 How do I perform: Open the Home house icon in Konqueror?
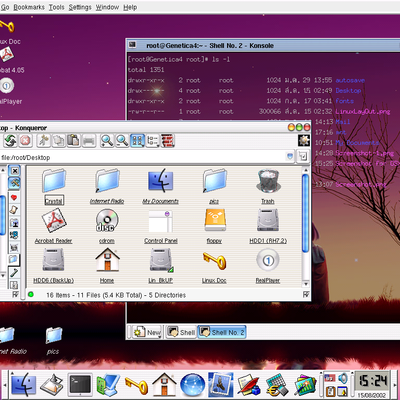[107, 266]
